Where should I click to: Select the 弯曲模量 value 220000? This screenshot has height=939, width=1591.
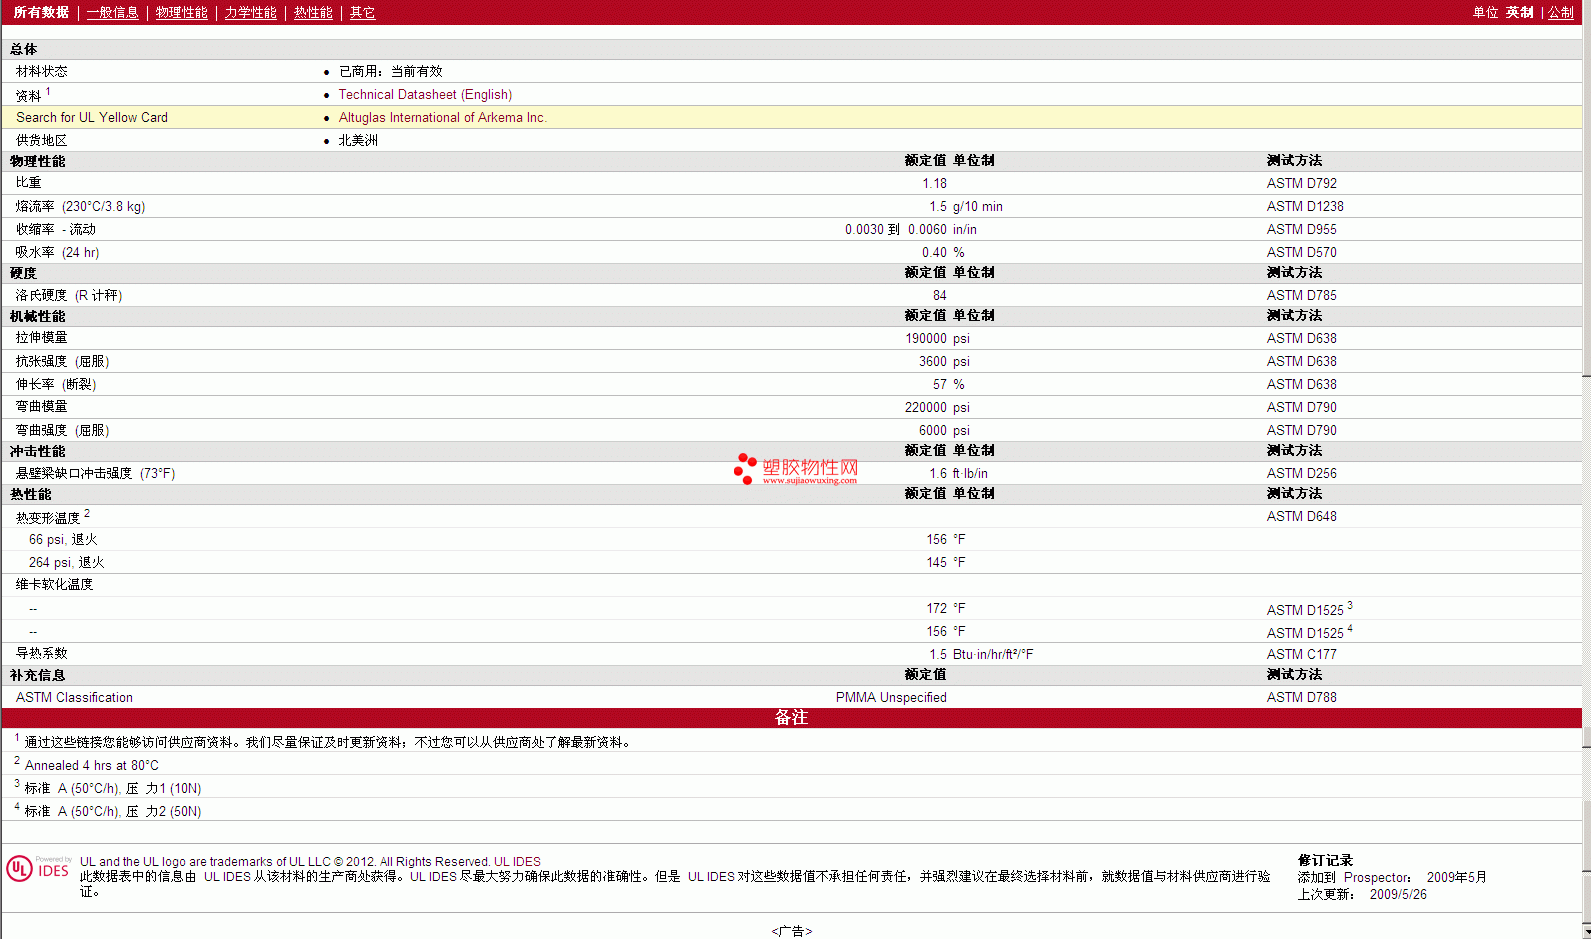pyautogui.click(x=926, y=407)
